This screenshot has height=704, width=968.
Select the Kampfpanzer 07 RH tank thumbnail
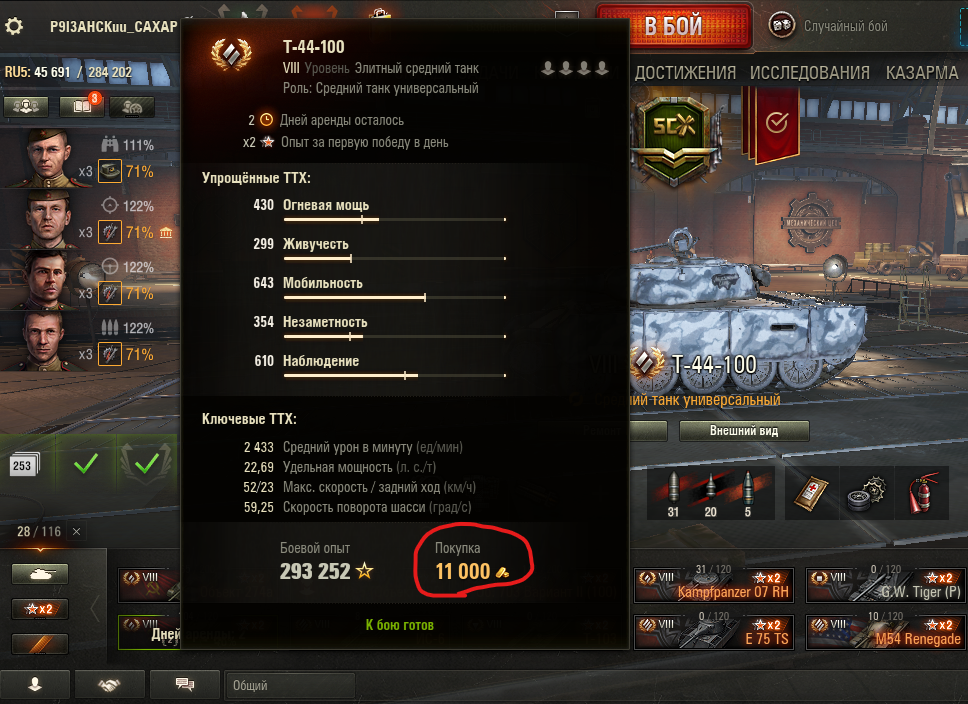pos(716,584)
